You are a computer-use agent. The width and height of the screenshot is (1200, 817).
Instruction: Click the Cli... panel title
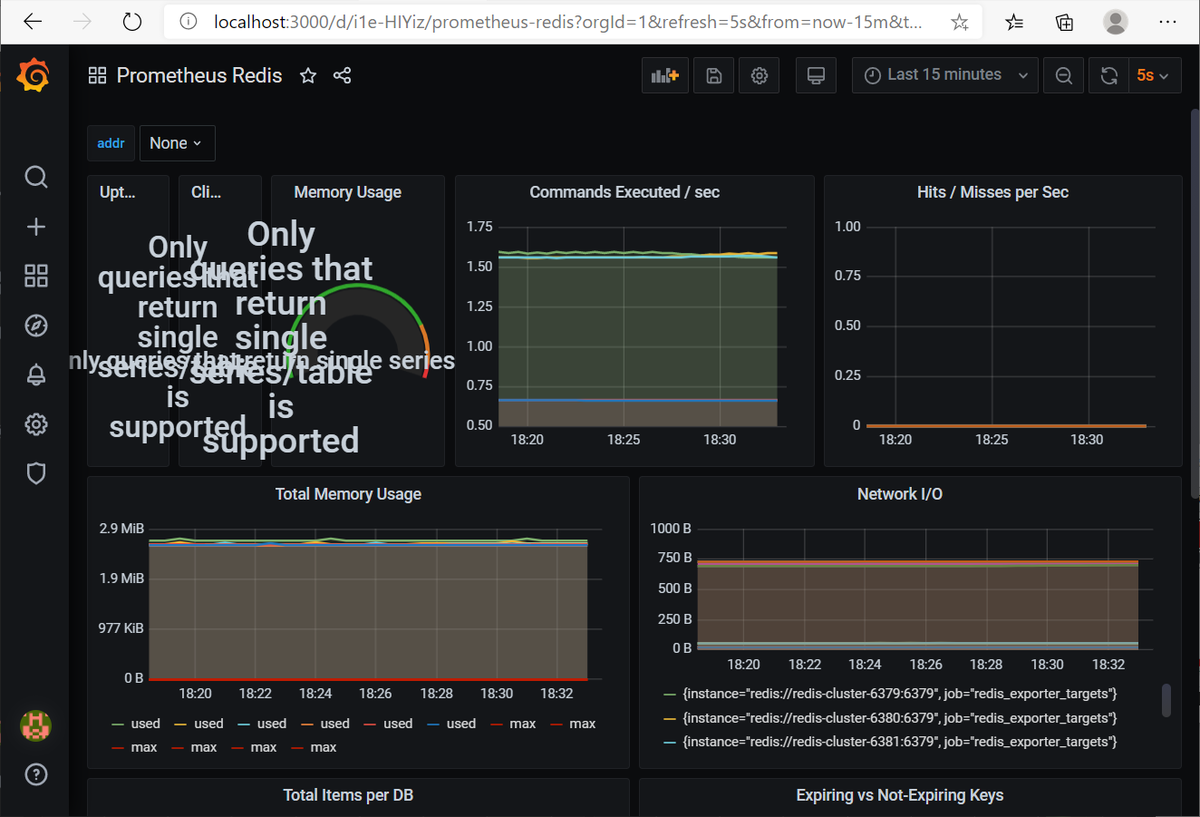206,192
